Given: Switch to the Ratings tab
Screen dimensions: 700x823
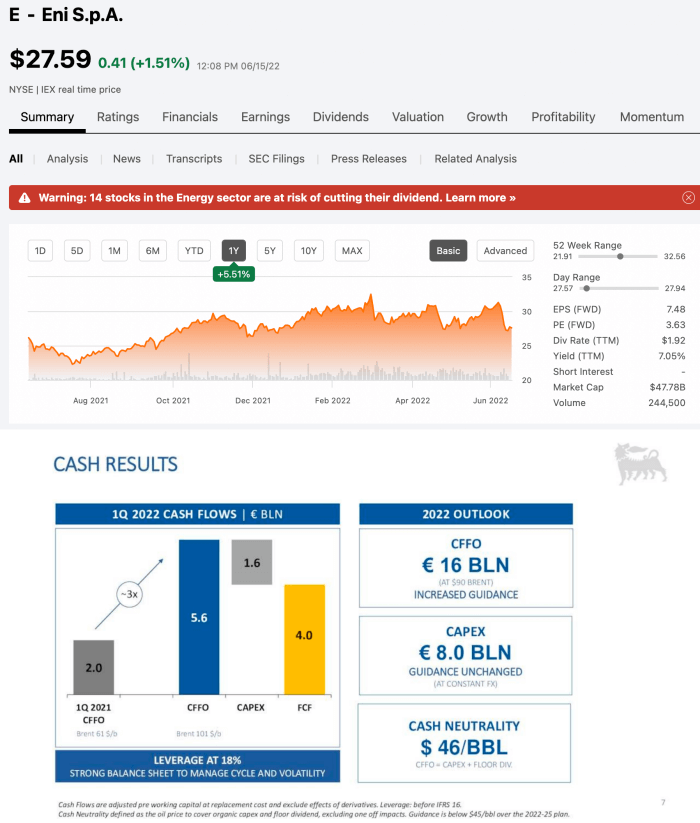Looking at the screenshot, I should (118, 117).
